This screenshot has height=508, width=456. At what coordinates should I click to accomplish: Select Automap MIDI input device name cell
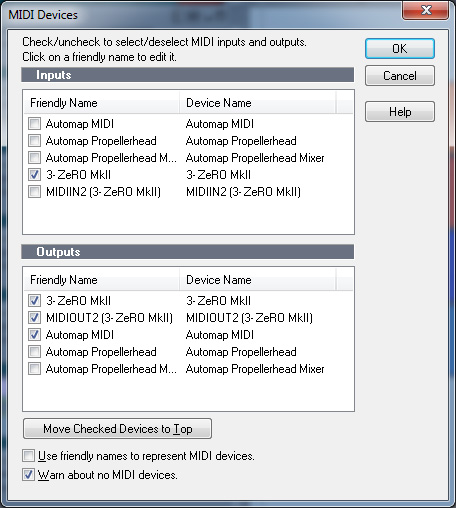(220, 124)
